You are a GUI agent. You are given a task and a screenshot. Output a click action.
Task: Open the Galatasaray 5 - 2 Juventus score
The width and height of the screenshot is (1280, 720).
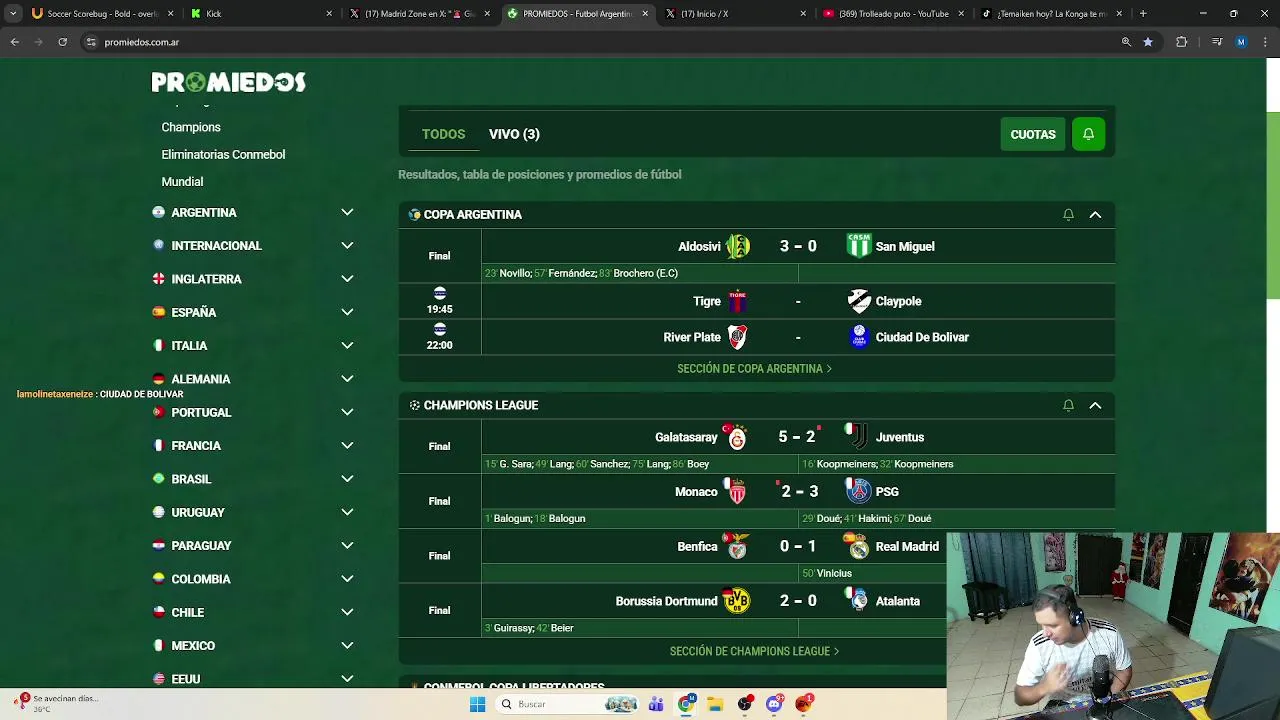click(x=797, y=437)
